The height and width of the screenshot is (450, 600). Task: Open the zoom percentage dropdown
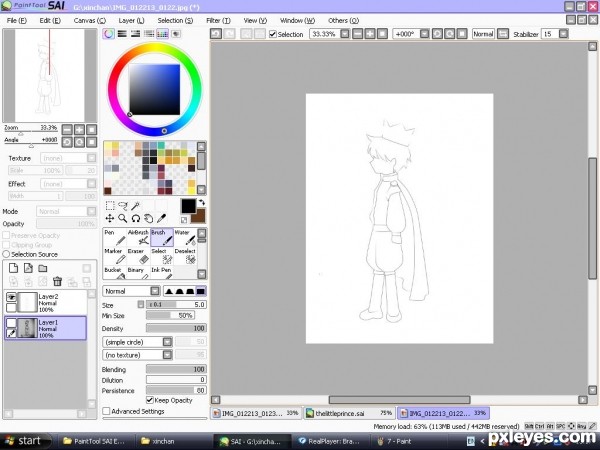coord(345,34)
